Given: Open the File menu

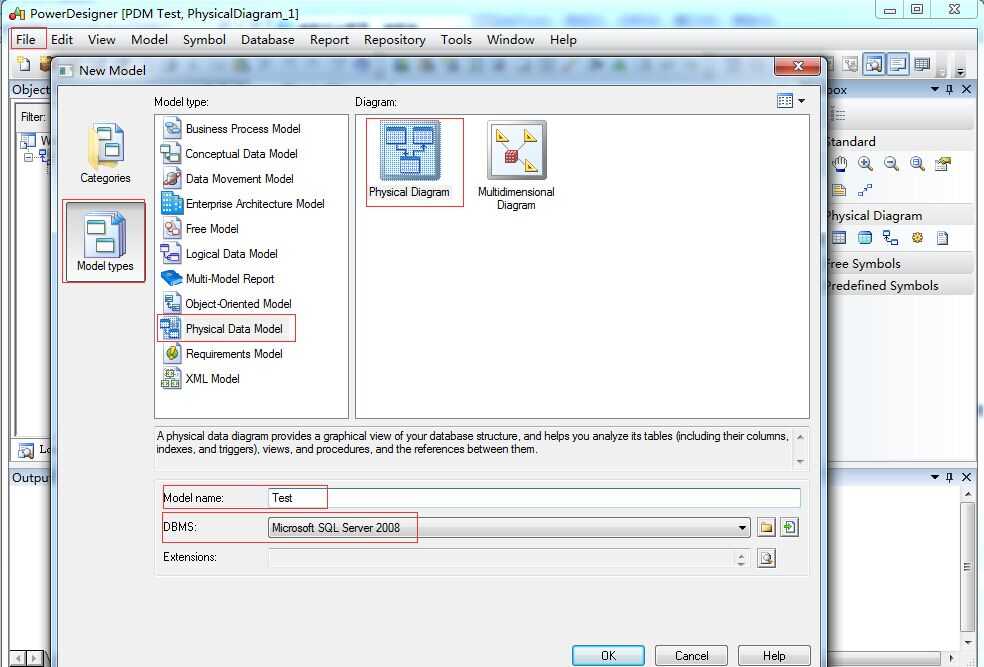Looking at the screenshot, I should (x=26, y=40).
